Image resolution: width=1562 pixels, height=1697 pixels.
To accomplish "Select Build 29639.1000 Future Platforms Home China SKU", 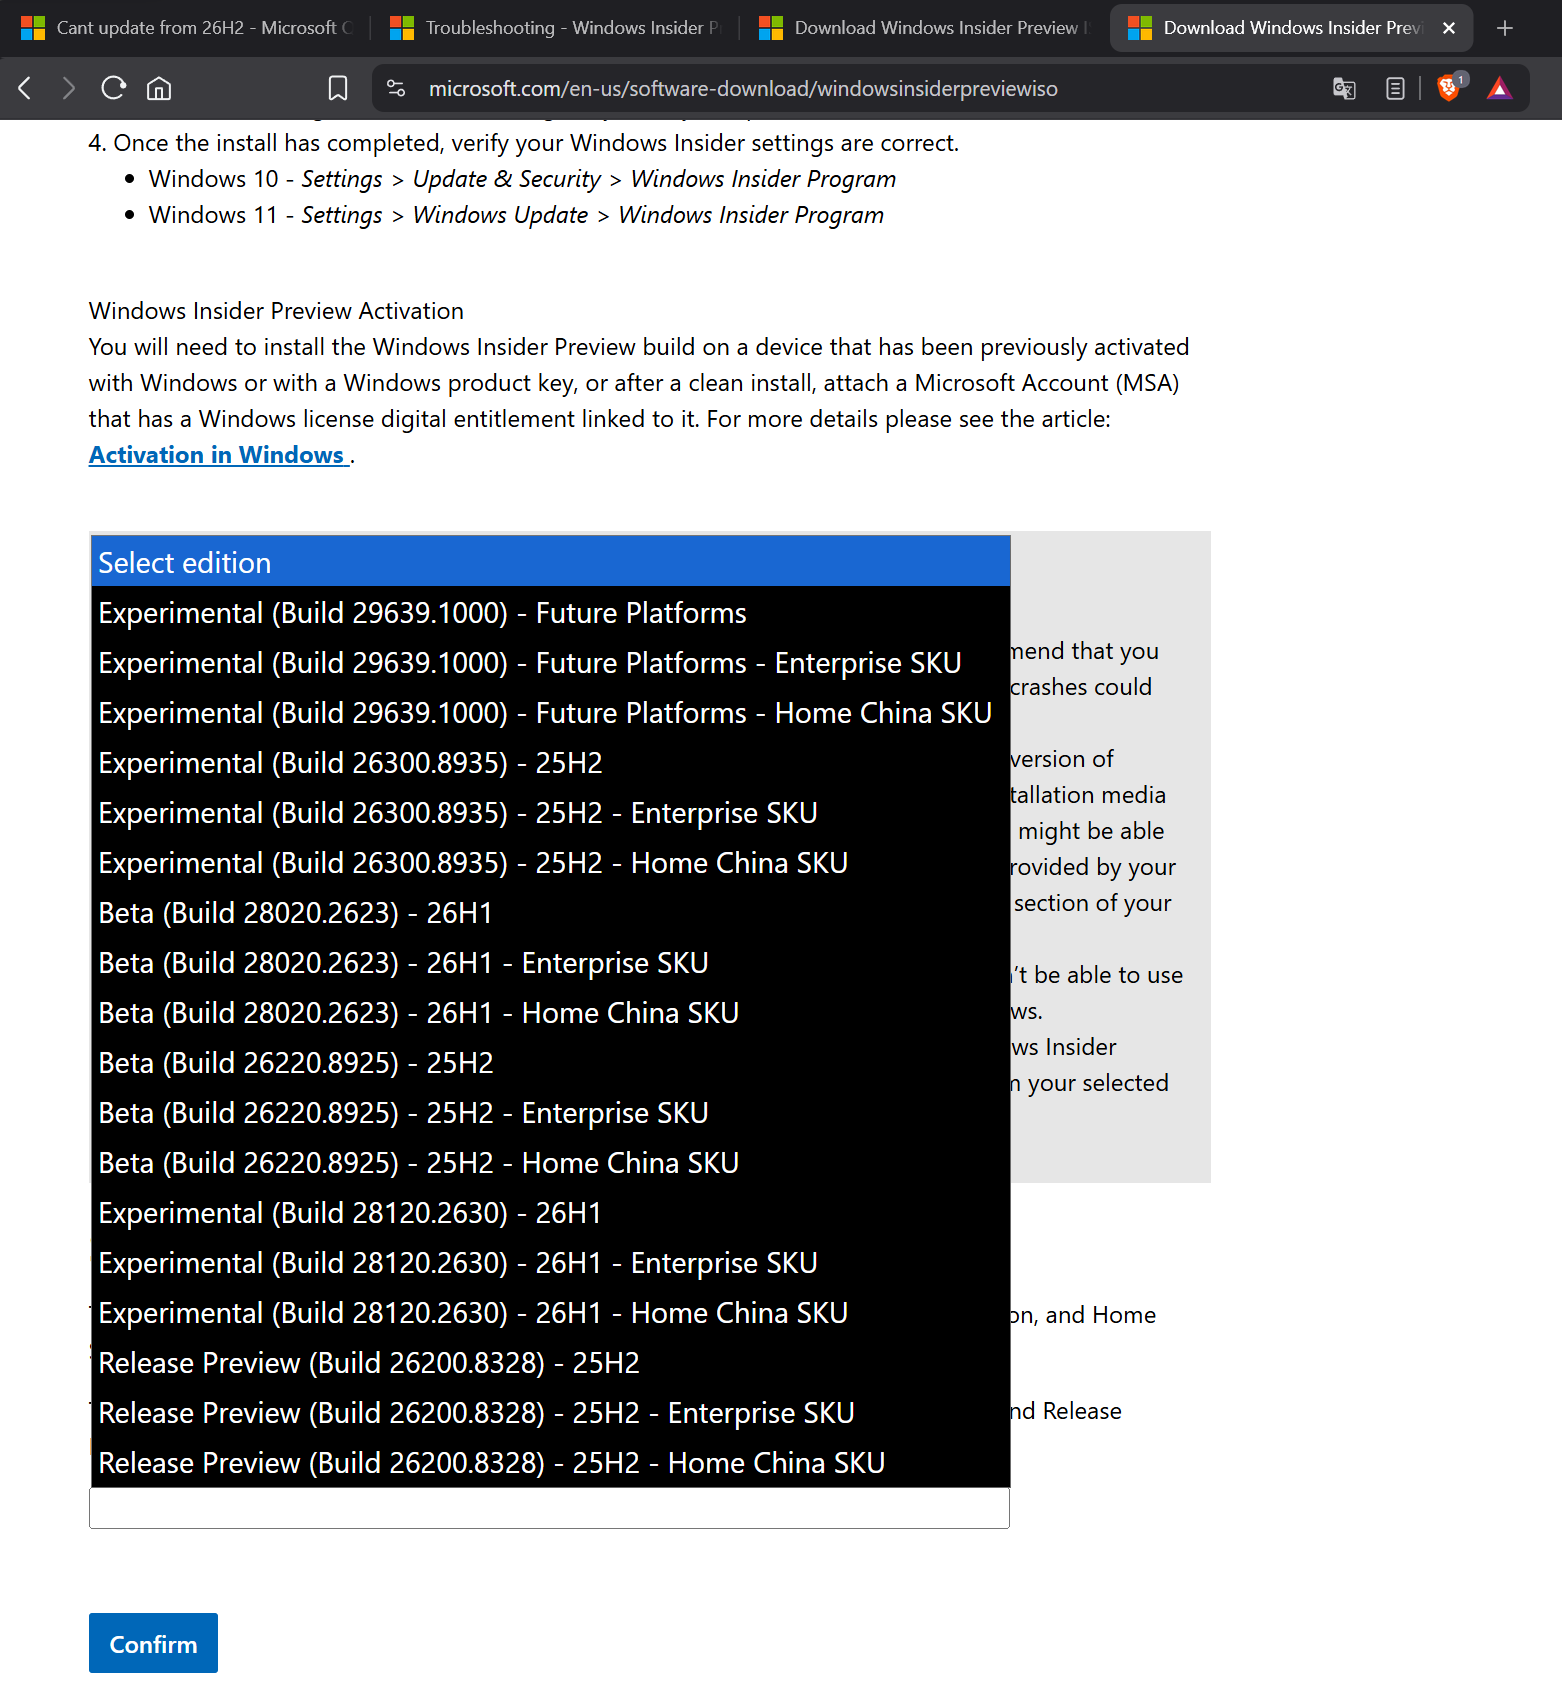I will click(551, 712).
